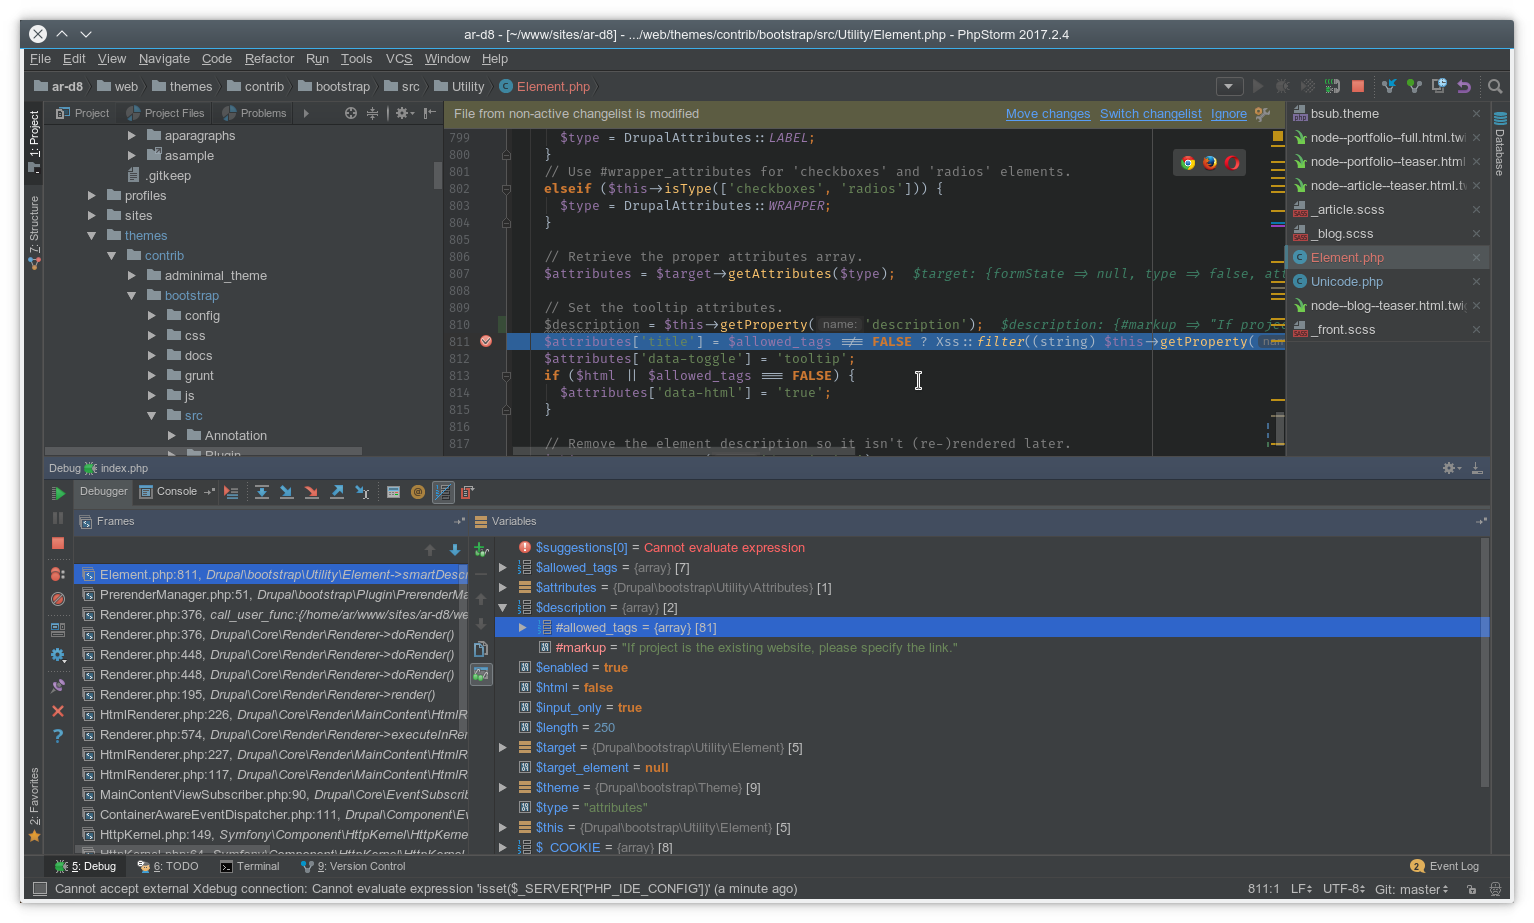Collapse the $description variable entry
1534x923 pixels.
503,607
